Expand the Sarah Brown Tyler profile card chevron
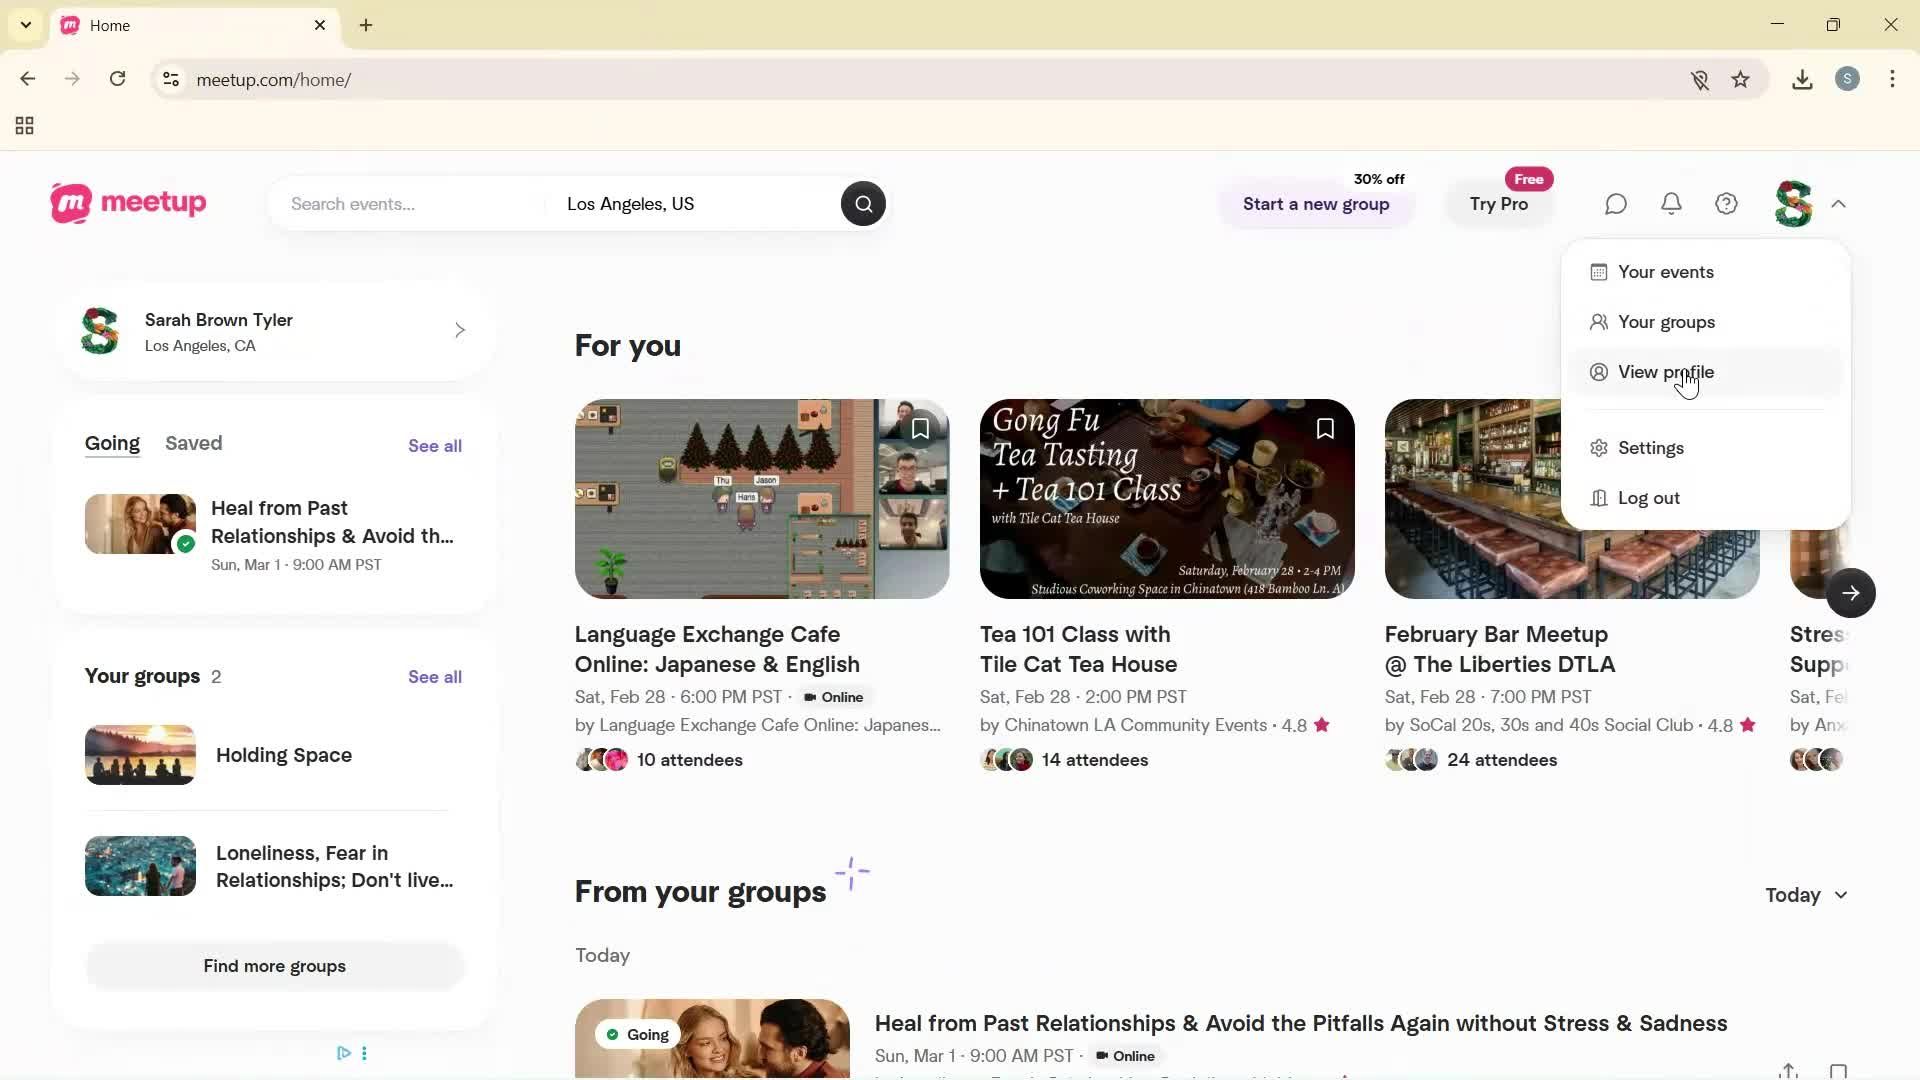The height and width of the screenshot is (1080, 1920). (x=460, y=330)
